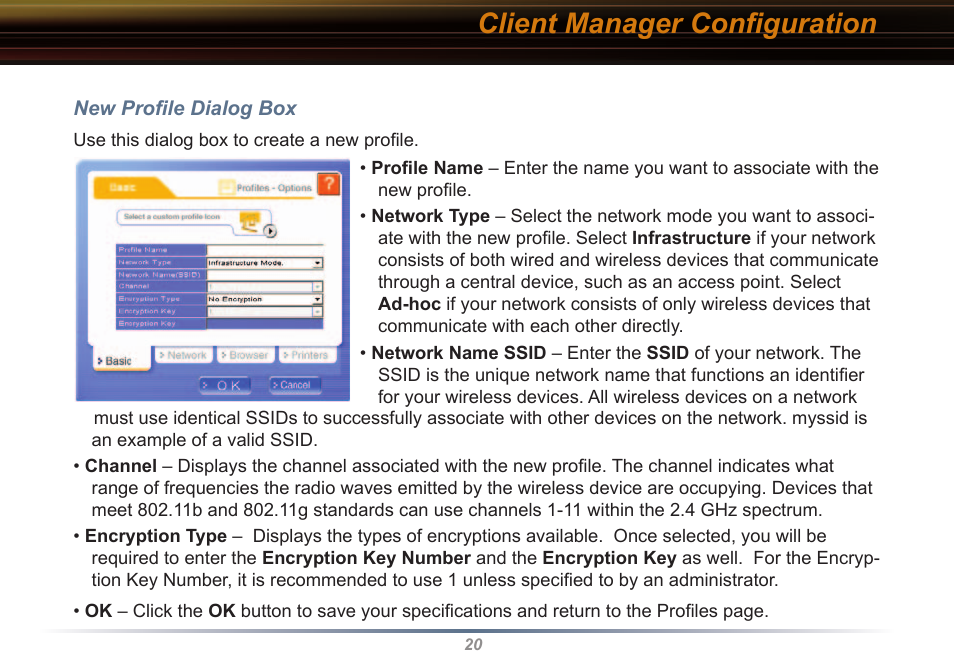
Task: Click the bold 'Network Type' bullet term
Action: [430, 216]
